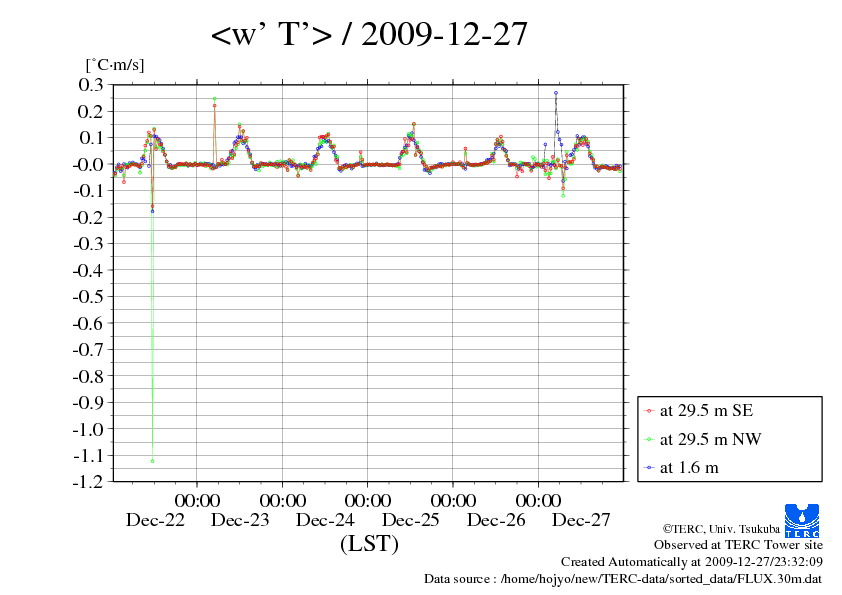Screen dimensions: 842x595
Task: Click x-axis date label Dec-24
Action: click(325, 520)
